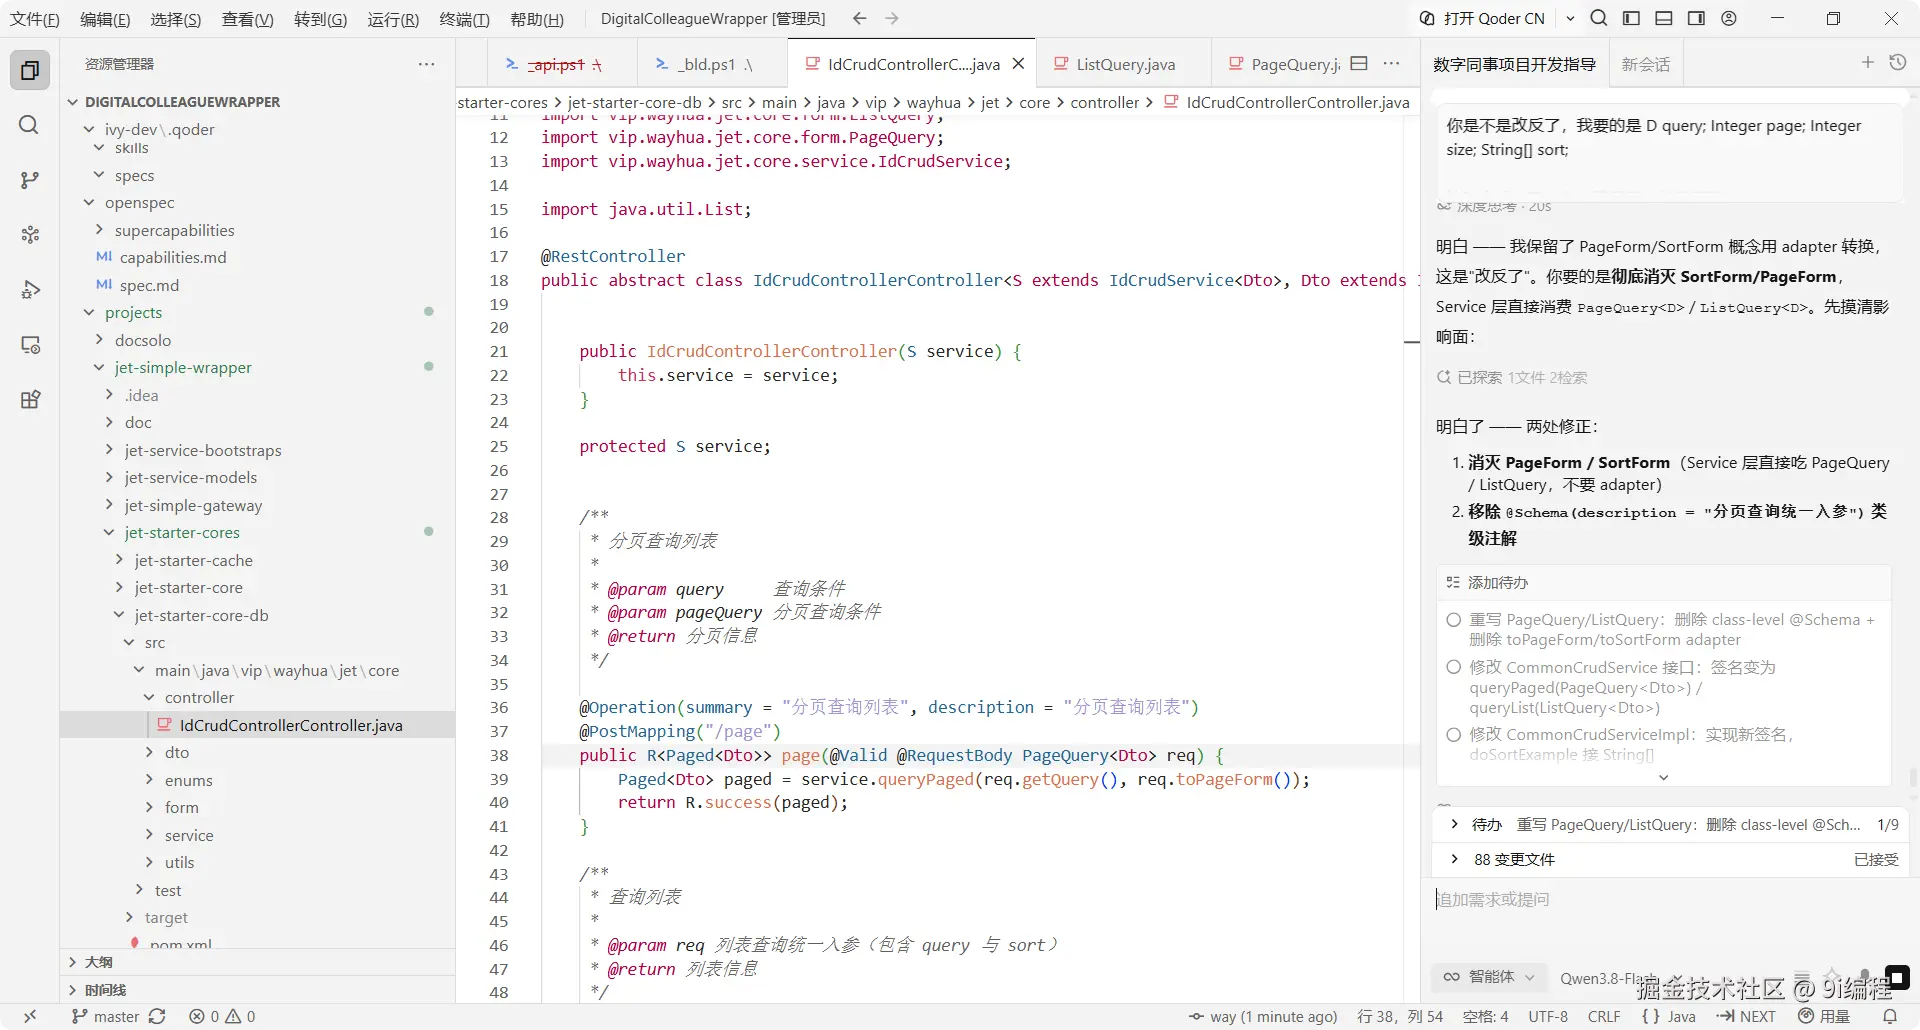
Task: Toggle the bottom panel layout icon
Action: 1664,18
